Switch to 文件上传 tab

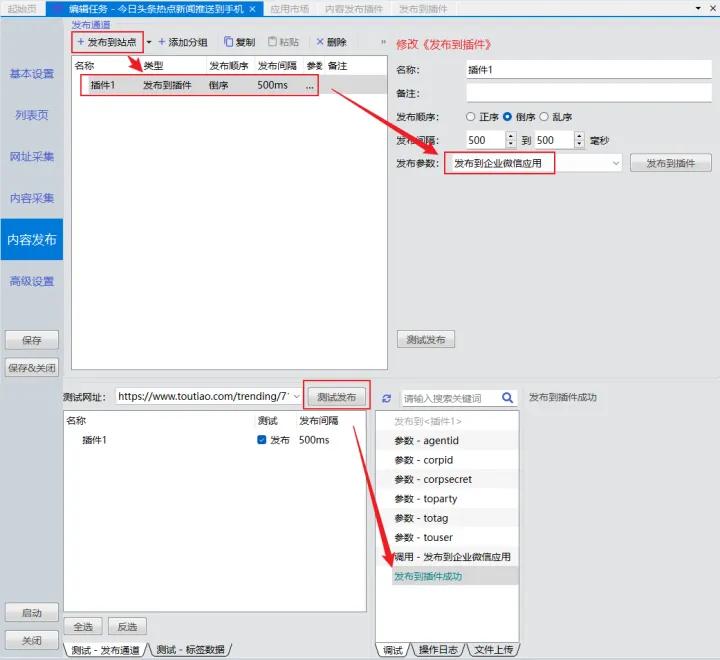coord(494,650)
